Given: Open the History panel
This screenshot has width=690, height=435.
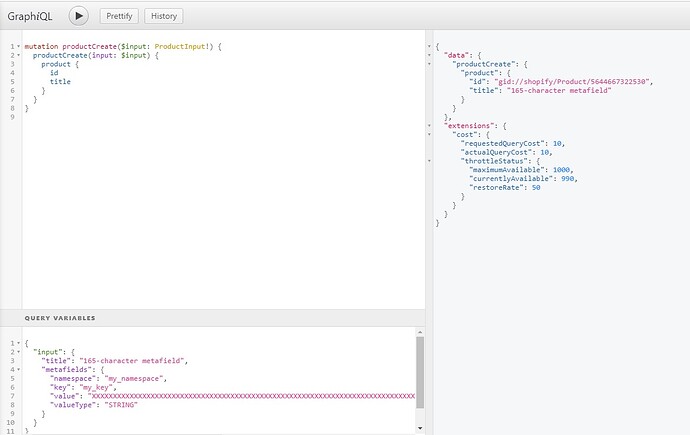Looking at the screenshot, I should coord(164,16).
